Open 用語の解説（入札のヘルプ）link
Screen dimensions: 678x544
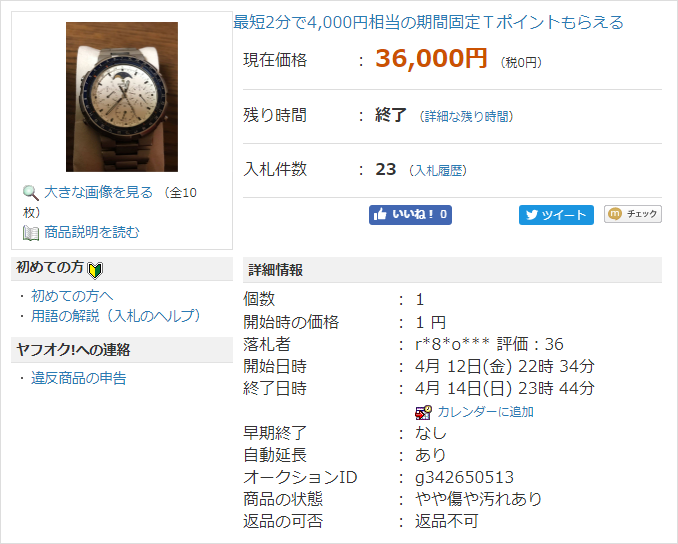(x=116, y=316)
